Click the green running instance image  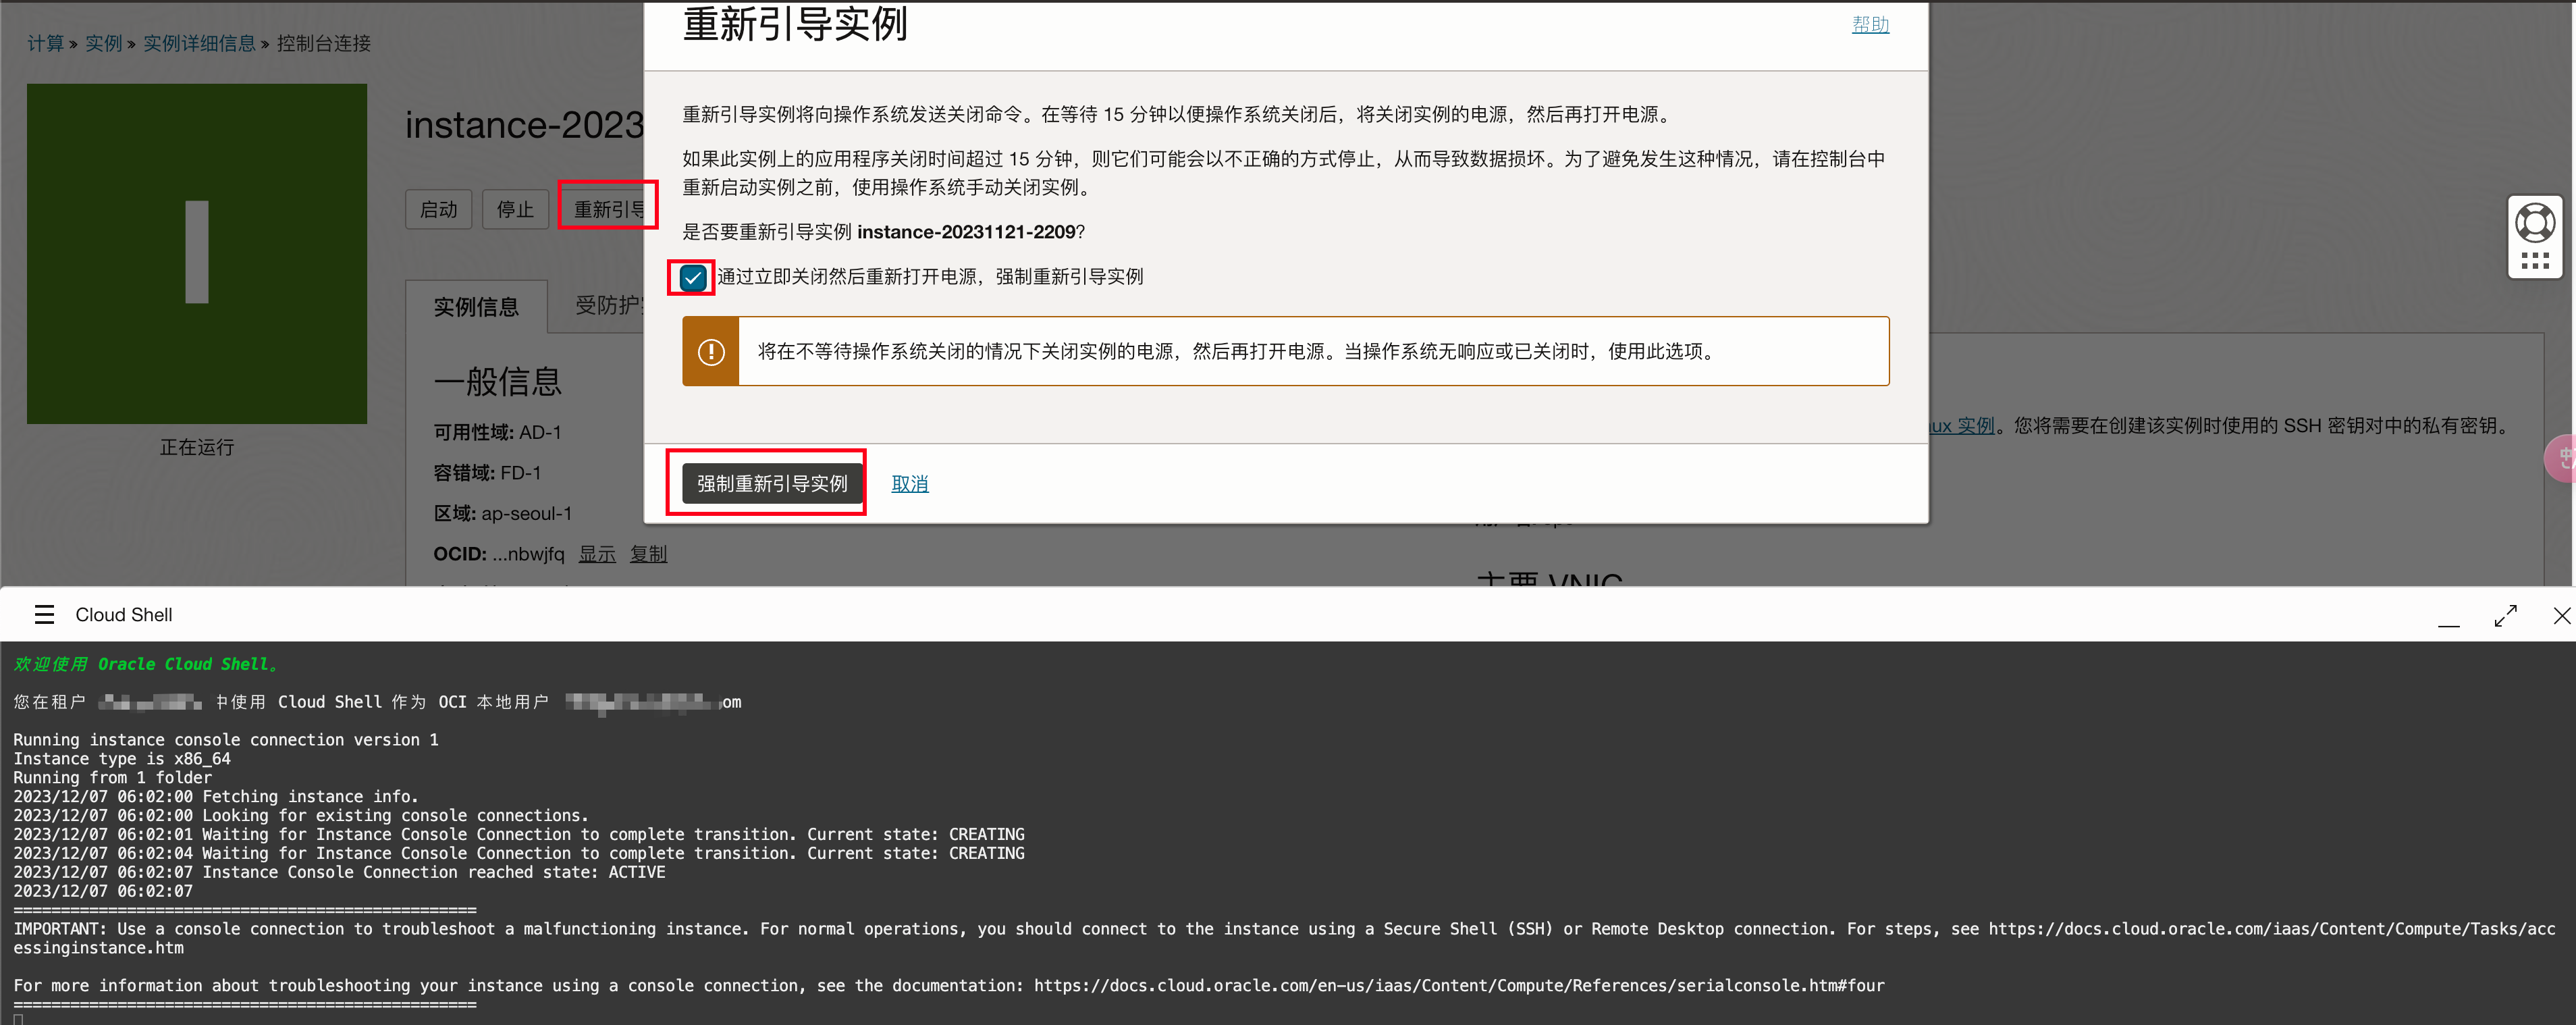197,253
